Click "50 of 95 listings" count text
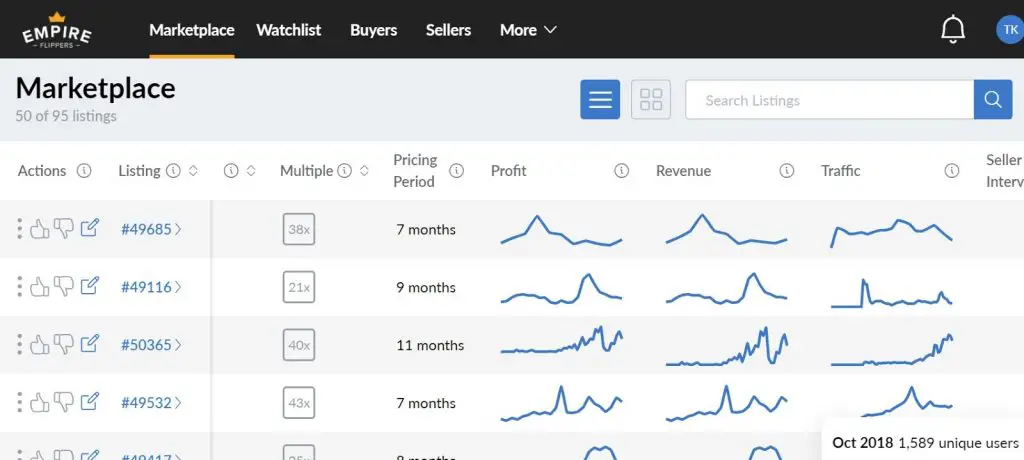This screenshot has height=460, width=1024. 66,116
